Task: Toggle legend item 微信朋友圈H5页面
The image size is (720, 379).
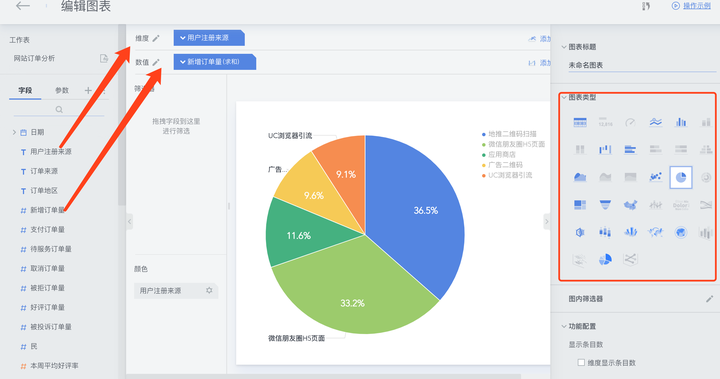Action: tap(513, 144)
